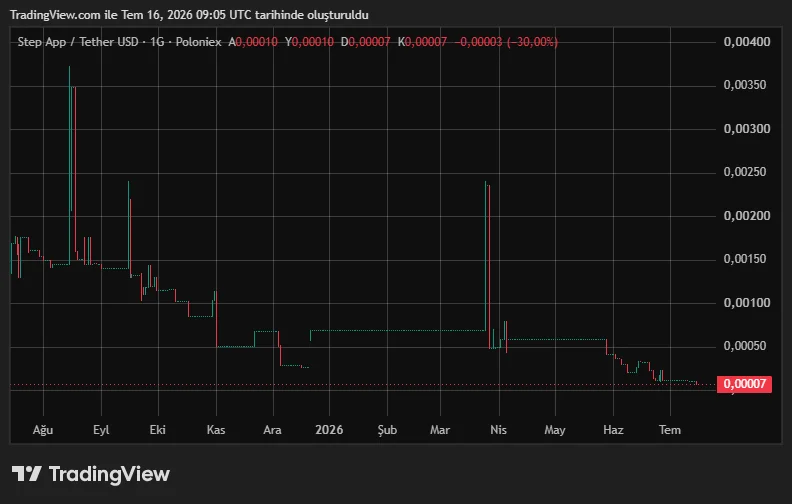Click the Nis month label on time axis

[498, 430]
